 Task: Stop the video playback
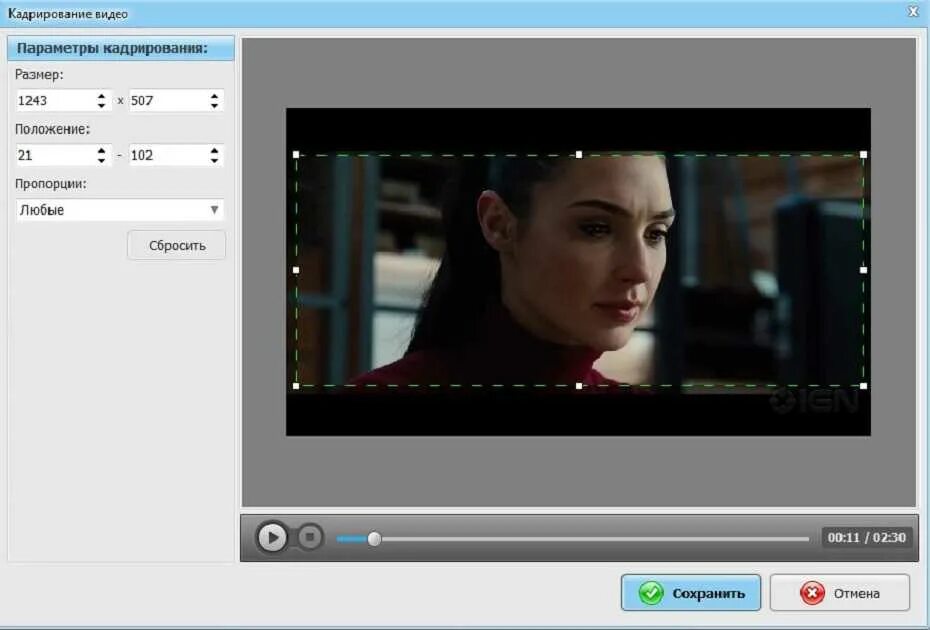[x=310, y=537]
